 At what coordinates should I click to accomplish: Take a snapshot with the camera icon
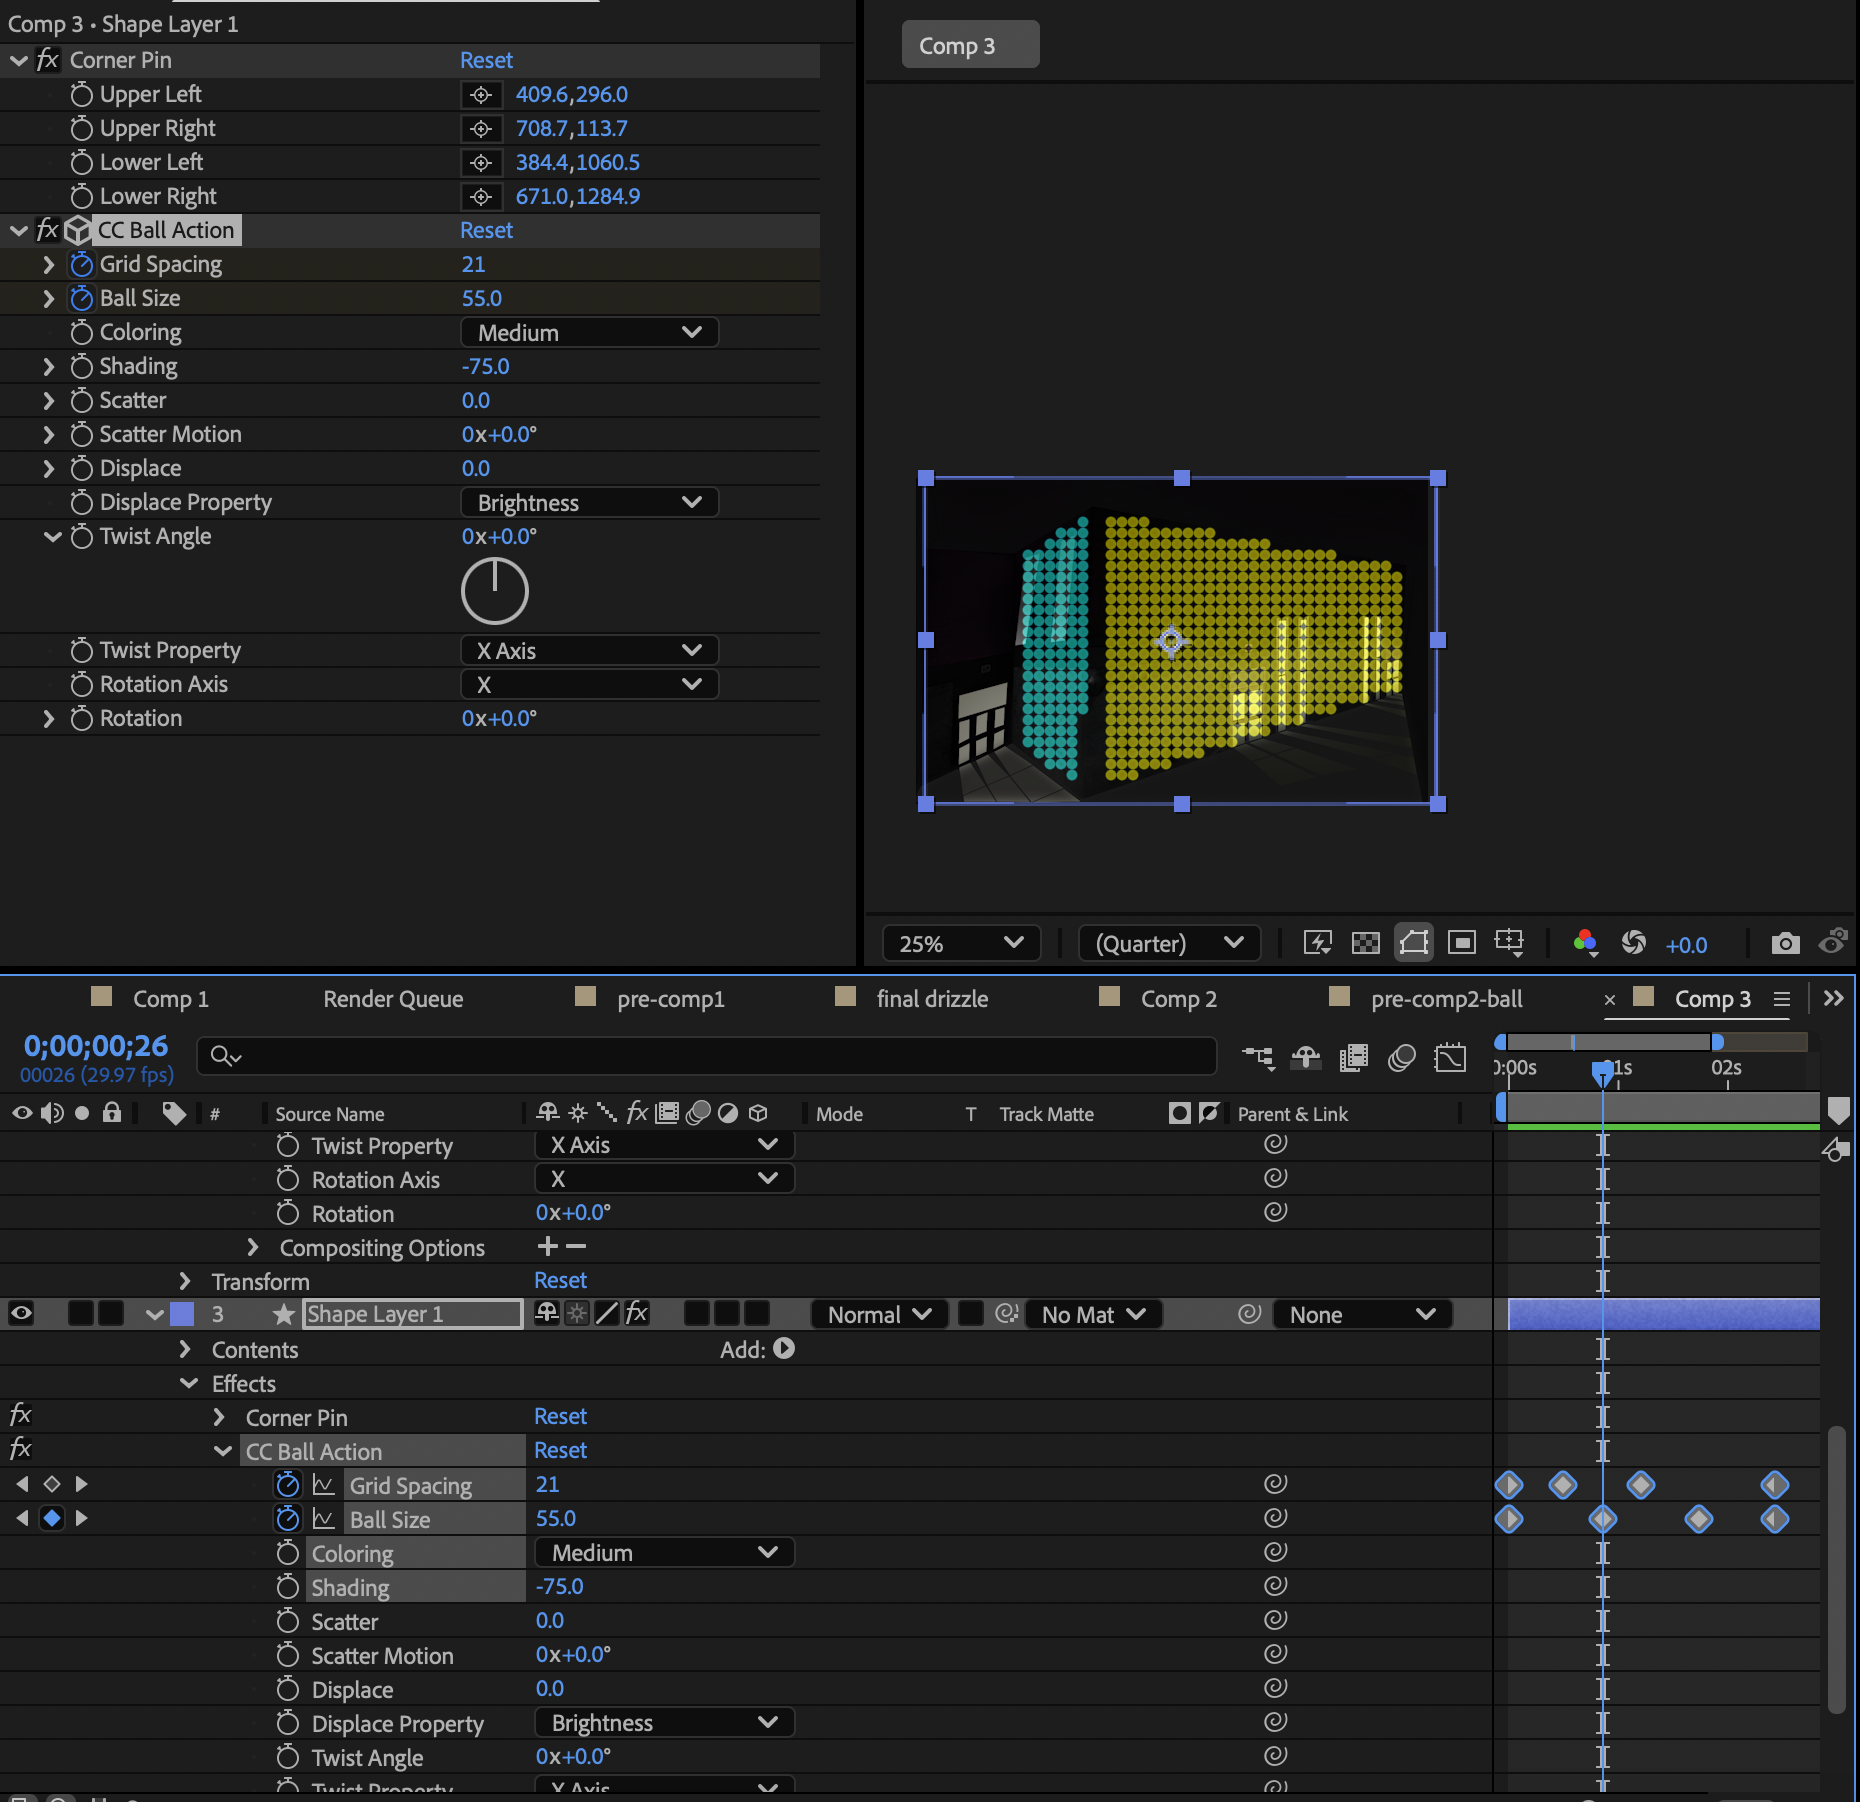pyautogui.click(x=1785, y=943)
